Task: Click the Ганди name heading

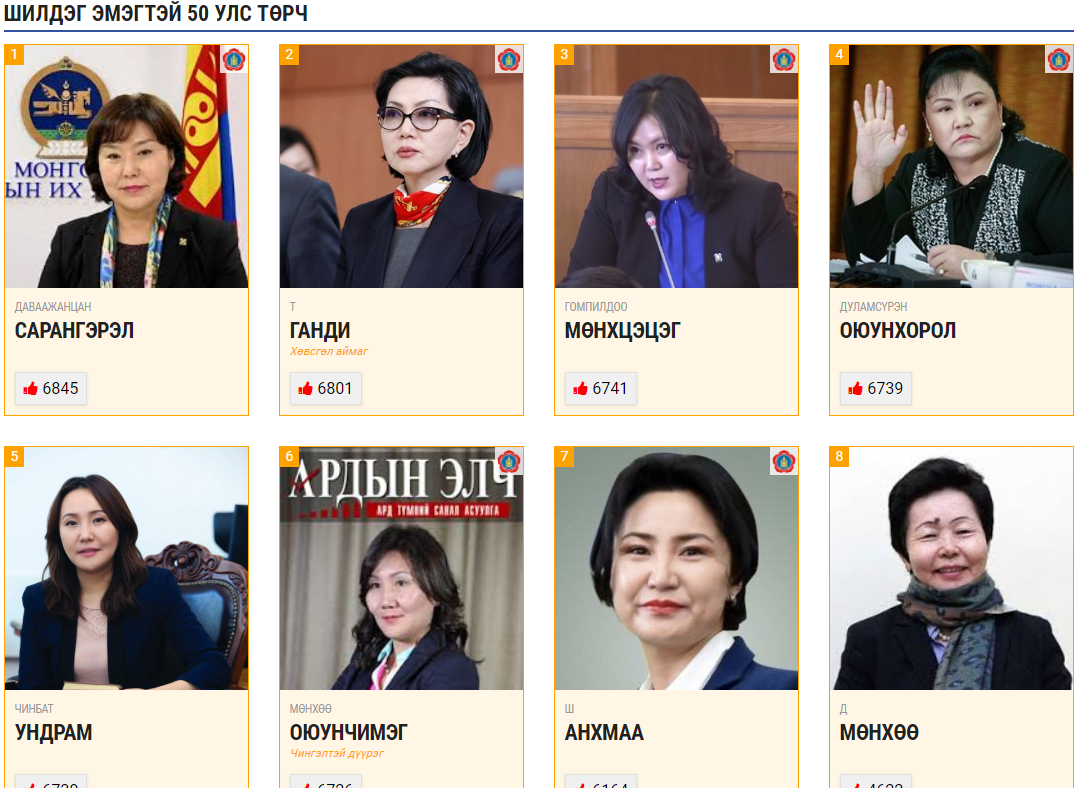Action: click(320, 331)
